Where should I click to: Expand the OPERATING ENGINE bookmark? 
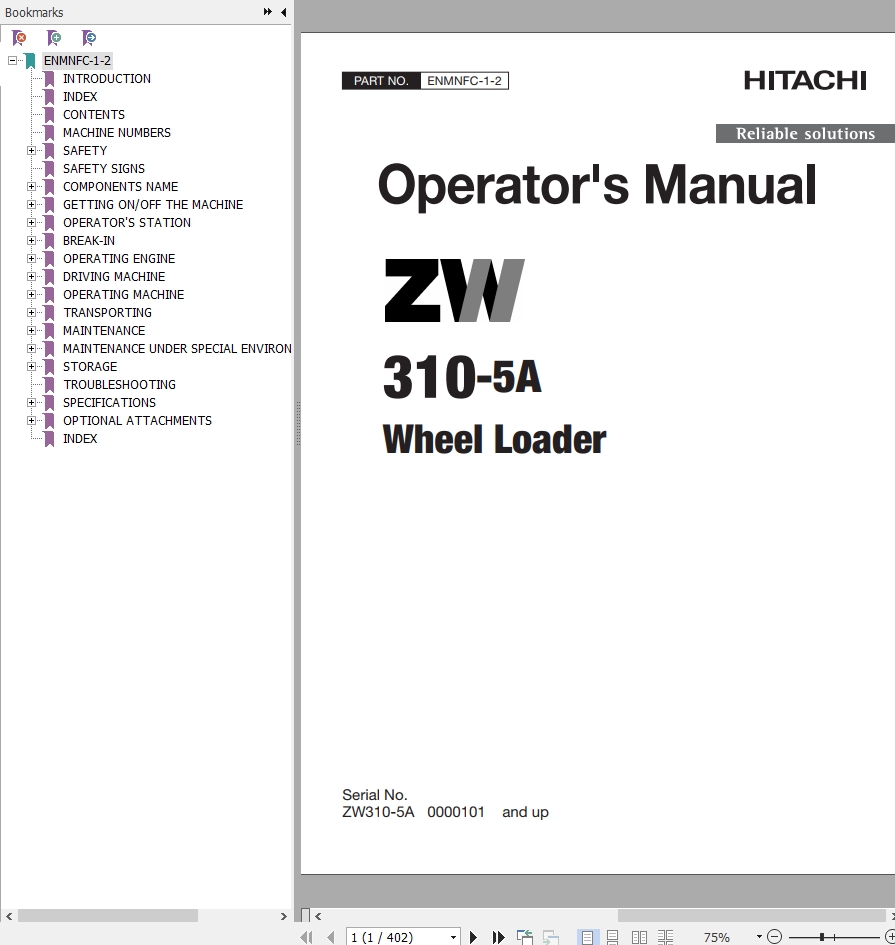[31, 259]
